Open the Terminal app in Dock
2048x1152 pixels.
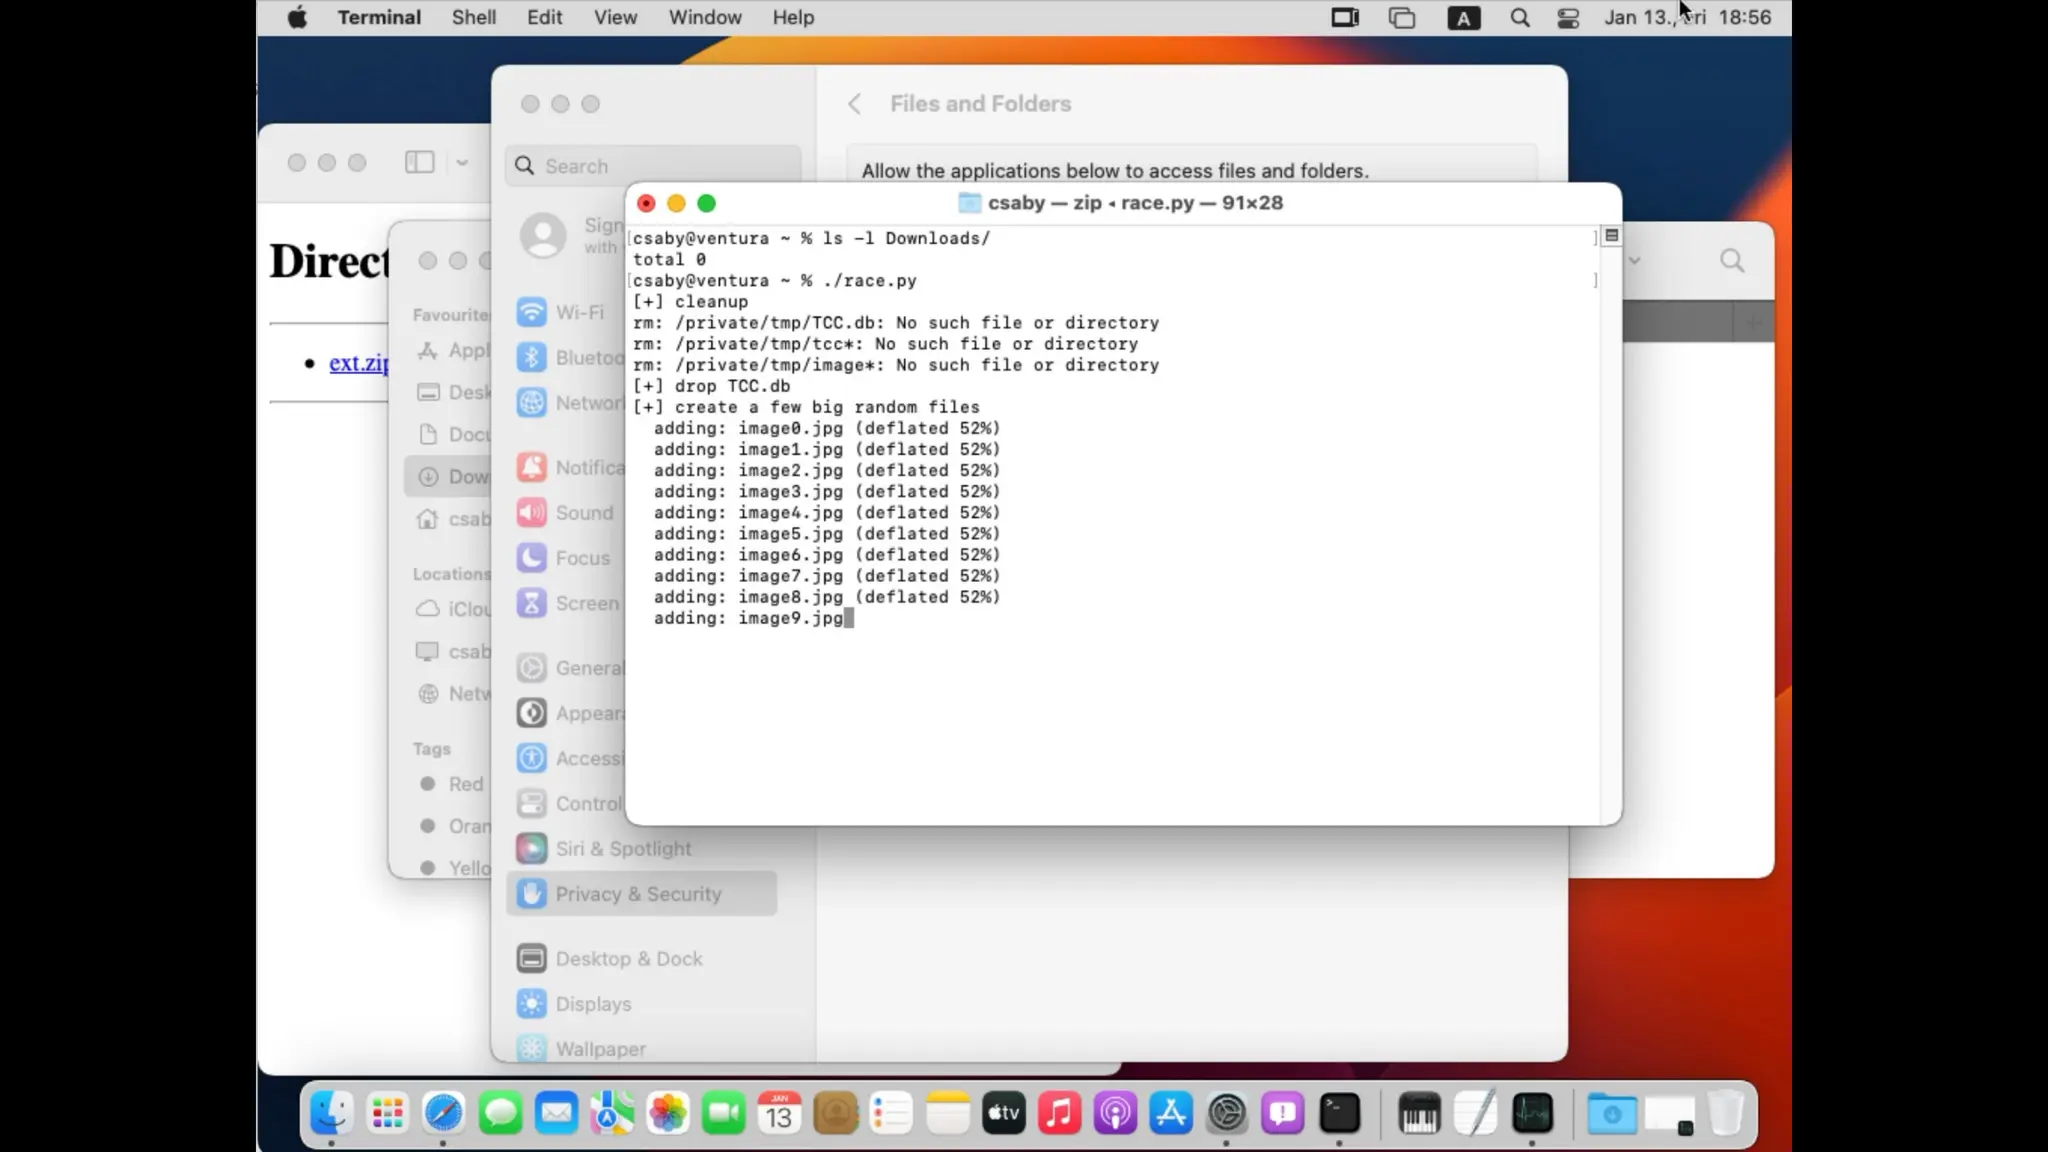(1339, 1113)
